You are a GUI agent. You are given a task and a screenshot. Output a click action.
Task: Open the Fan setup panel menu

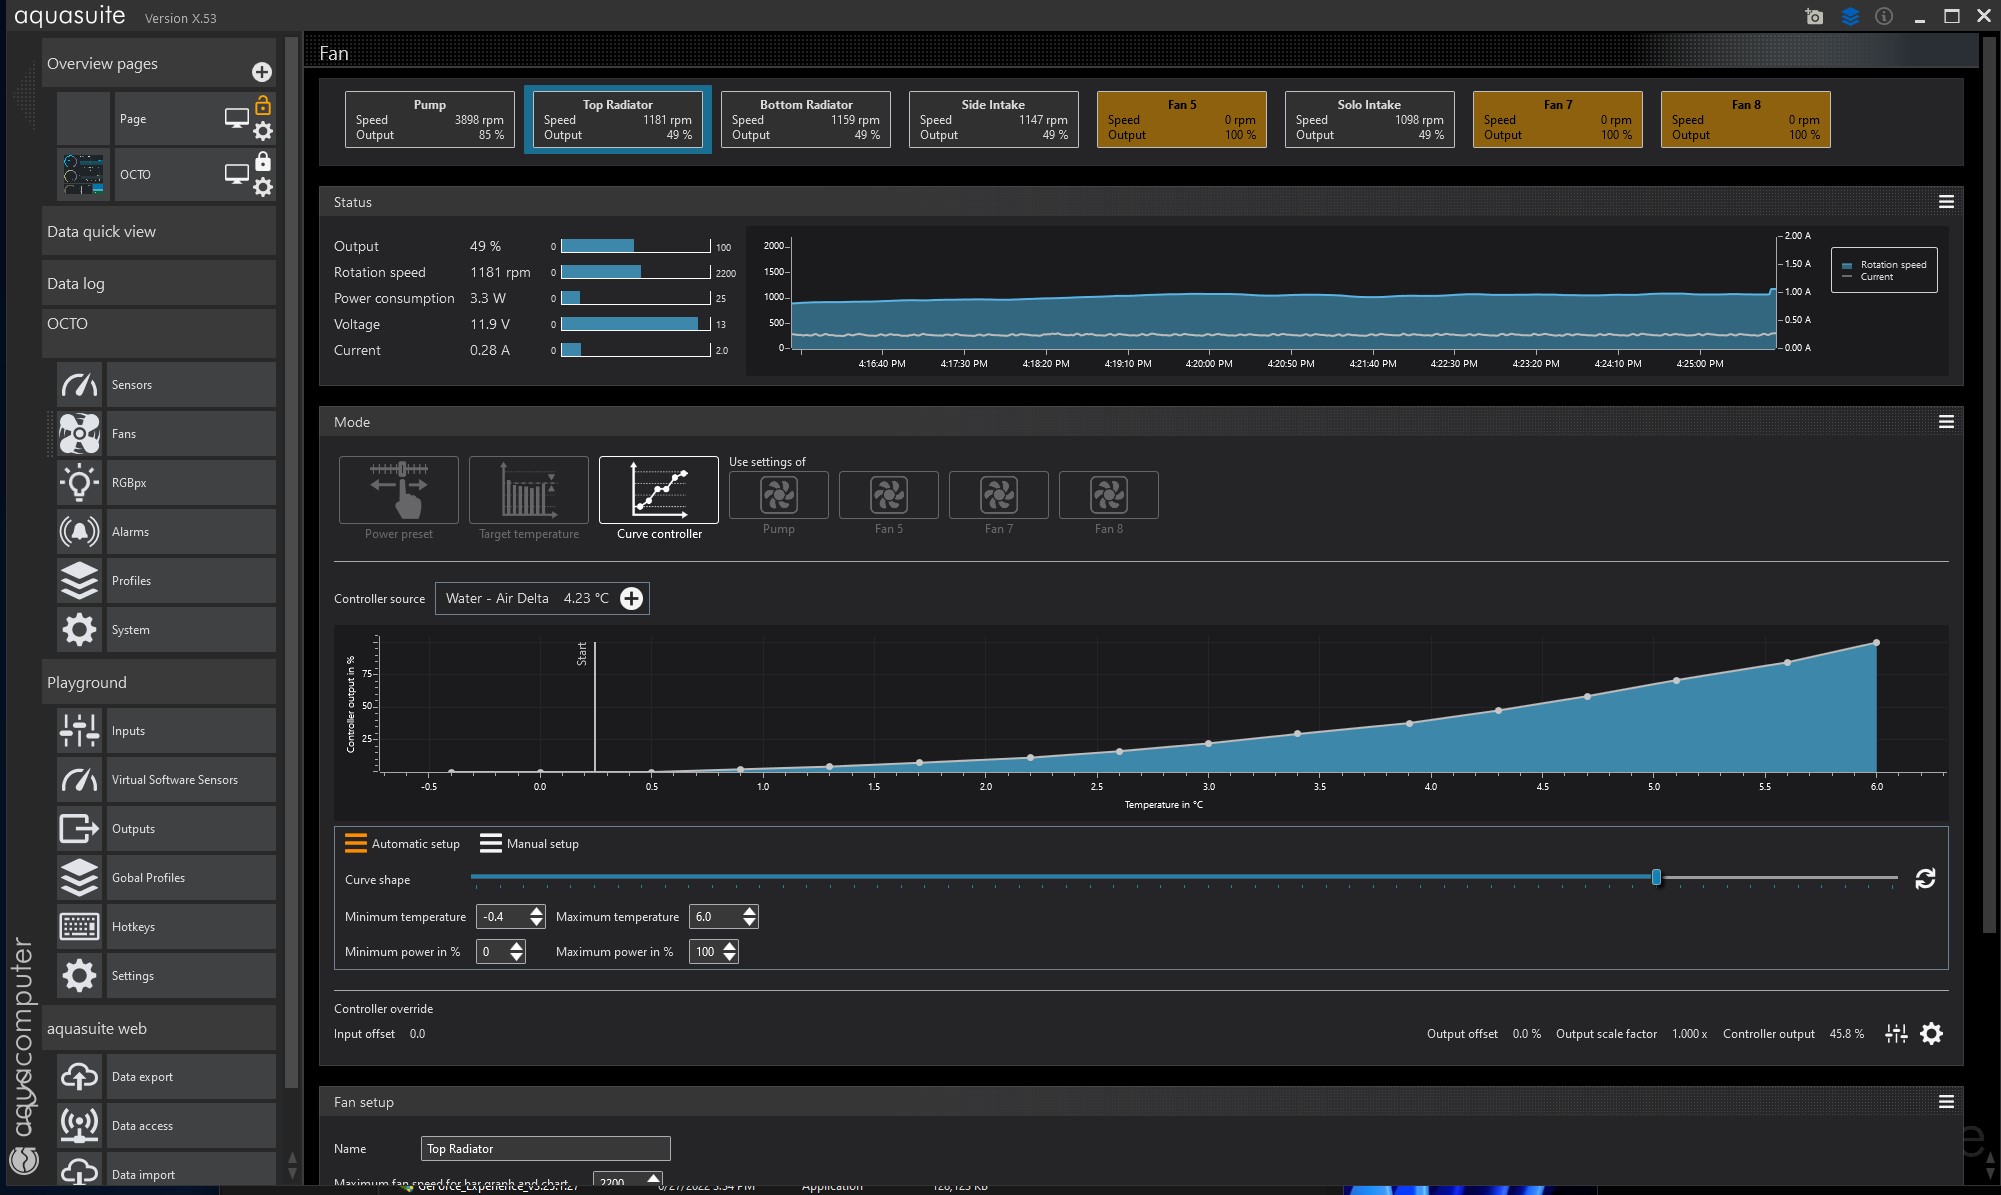pos(1946,1101)
